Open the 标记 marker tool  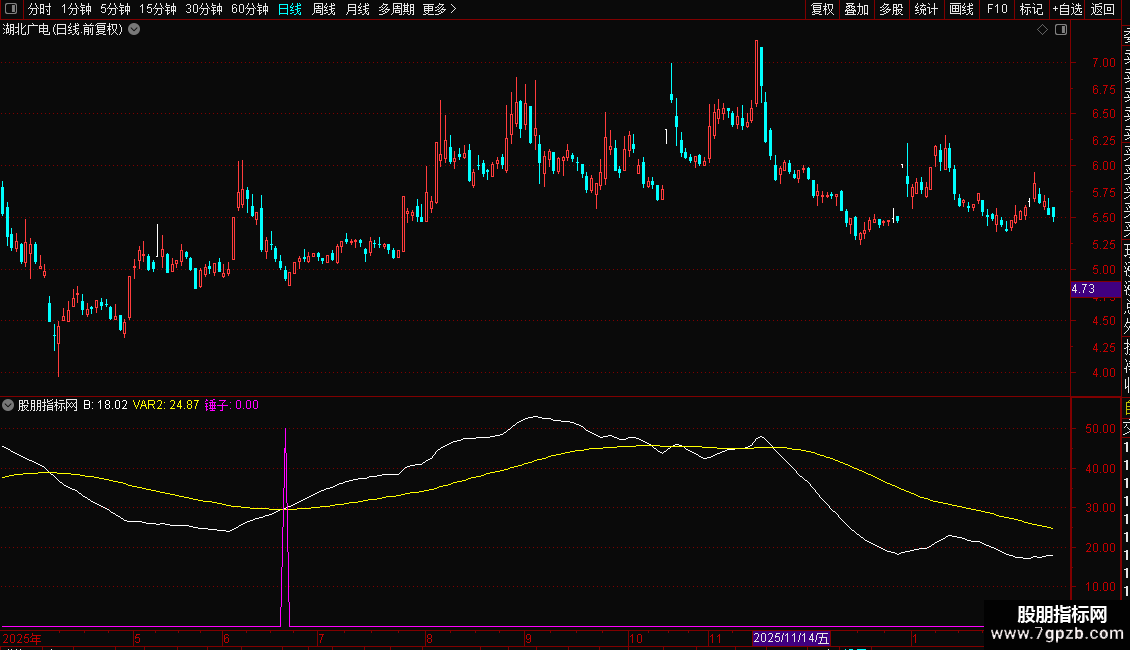click(1031, 9)
